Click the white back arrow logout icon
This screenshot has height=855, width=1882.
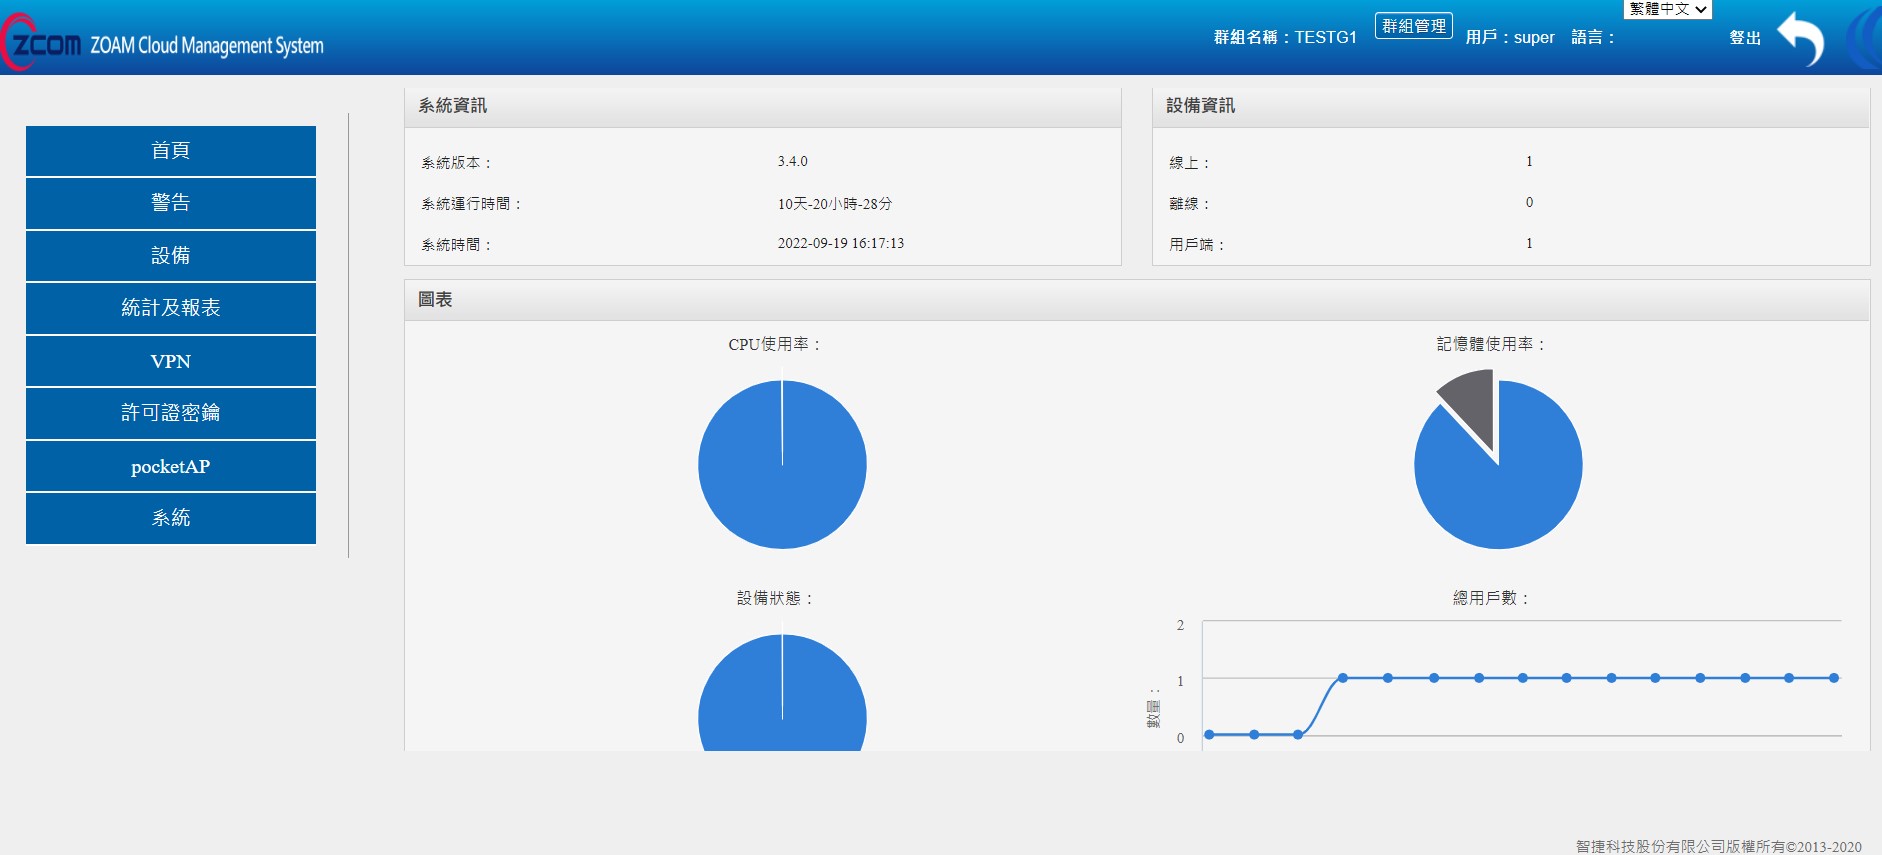pyautogui.click(x=1801, y=39)
